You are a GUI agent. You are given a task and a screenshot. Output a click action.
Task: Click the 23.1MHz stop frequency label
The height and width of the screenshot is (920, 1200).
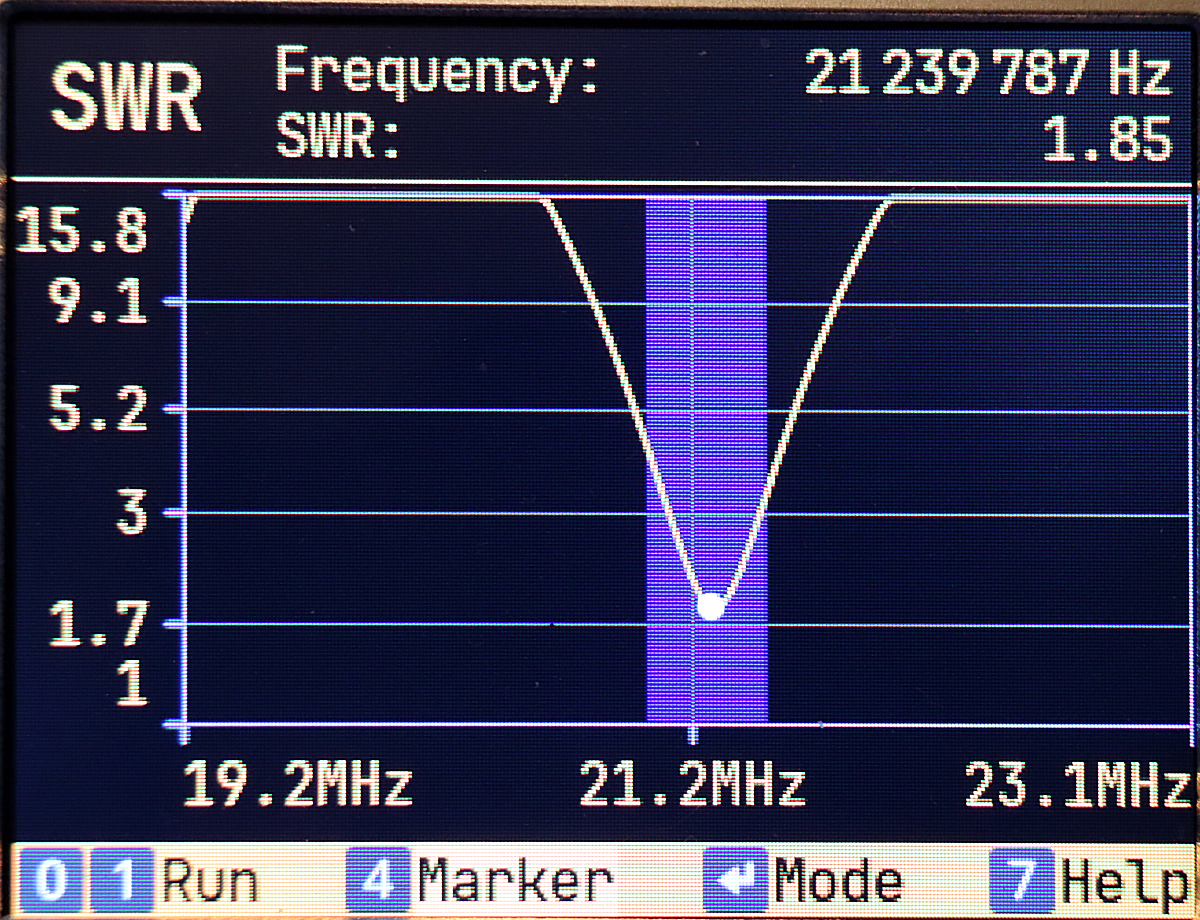click(1076, 786)
